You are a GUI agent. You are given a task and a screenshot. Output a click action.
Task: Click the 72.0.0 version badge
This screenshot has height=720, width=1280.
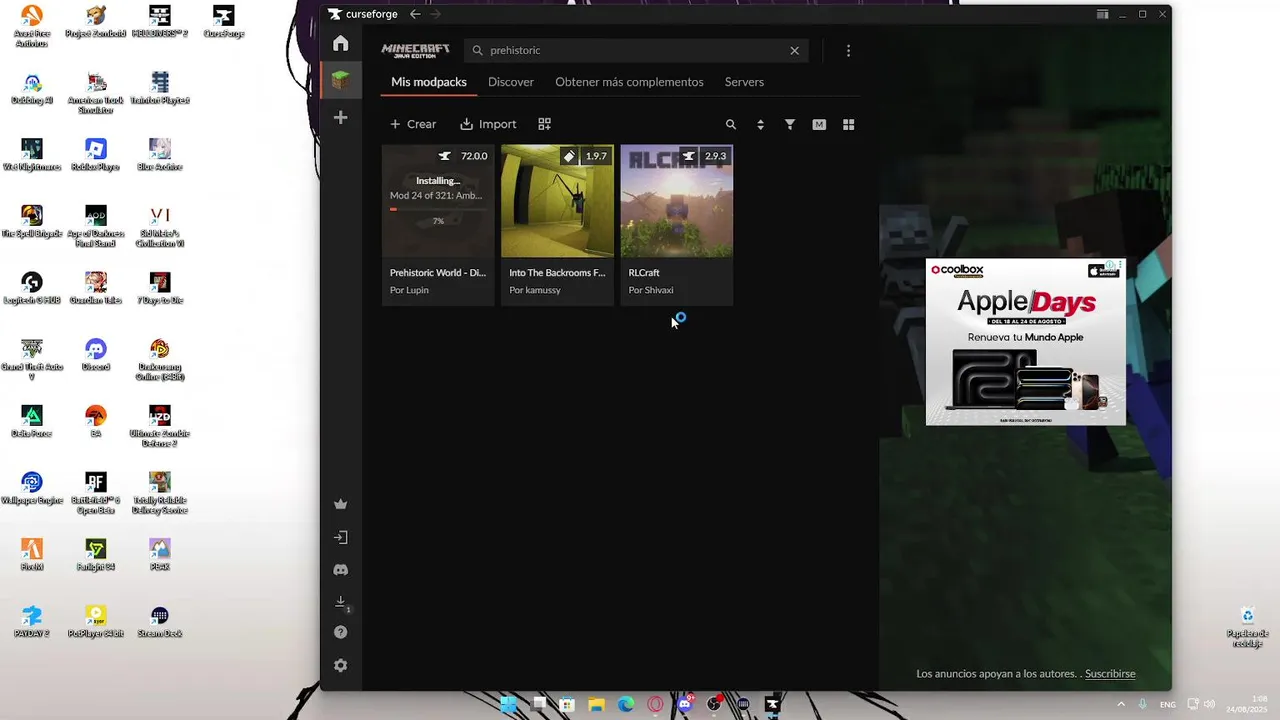tap(464, 156)
